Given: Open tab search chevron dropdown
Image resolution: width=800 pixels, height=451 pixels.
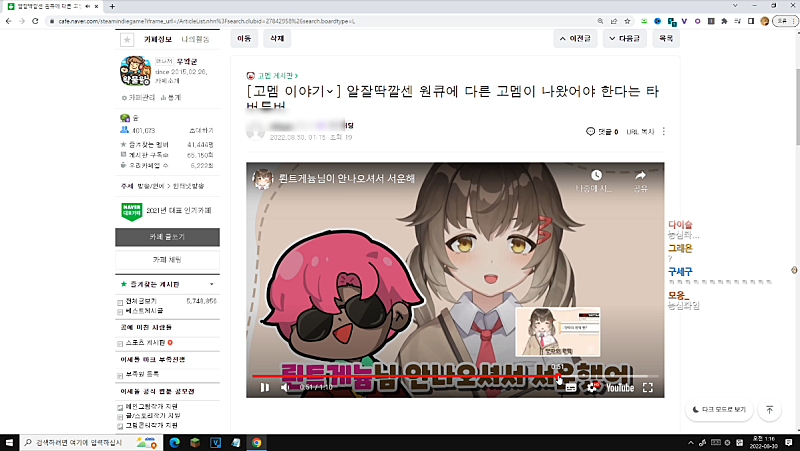Looking at the screenshot, I should (x=735, y=6).
